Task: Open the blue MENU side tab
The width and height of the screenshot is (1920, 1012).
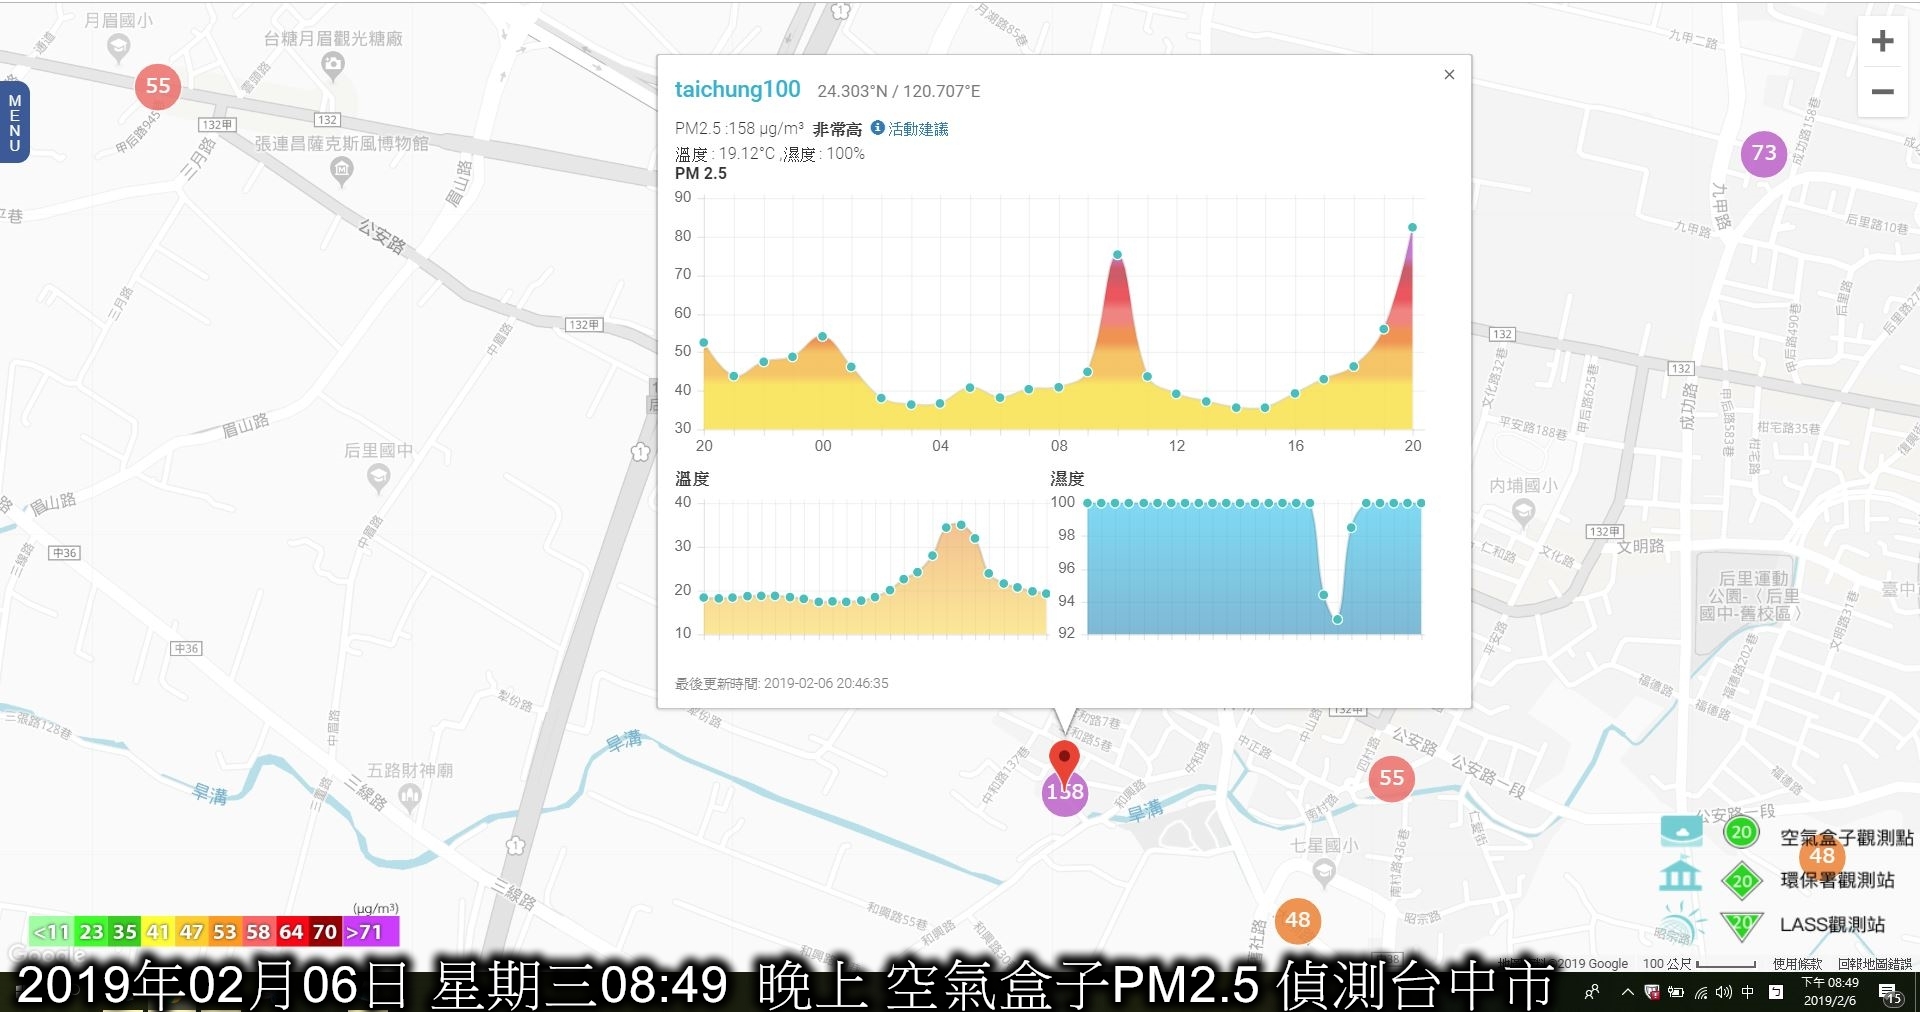Action: click(x=14, y=122)
